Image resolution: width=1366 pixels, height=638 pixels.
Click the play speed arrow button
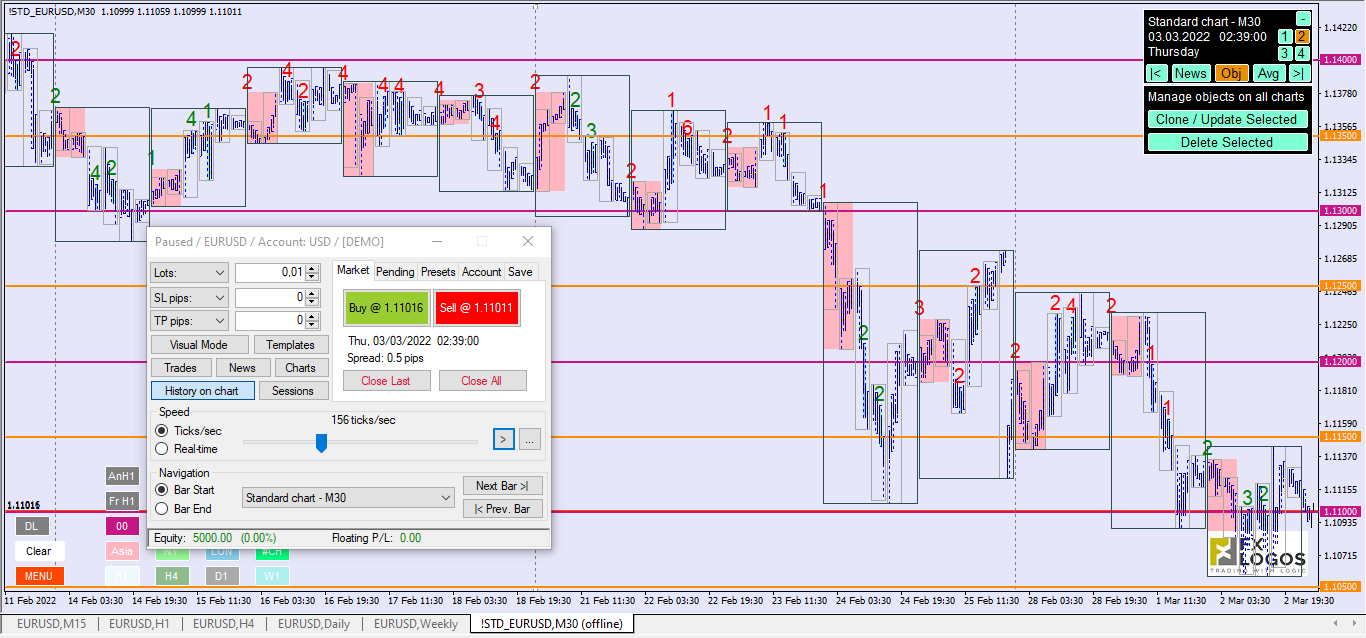point(504,439)
